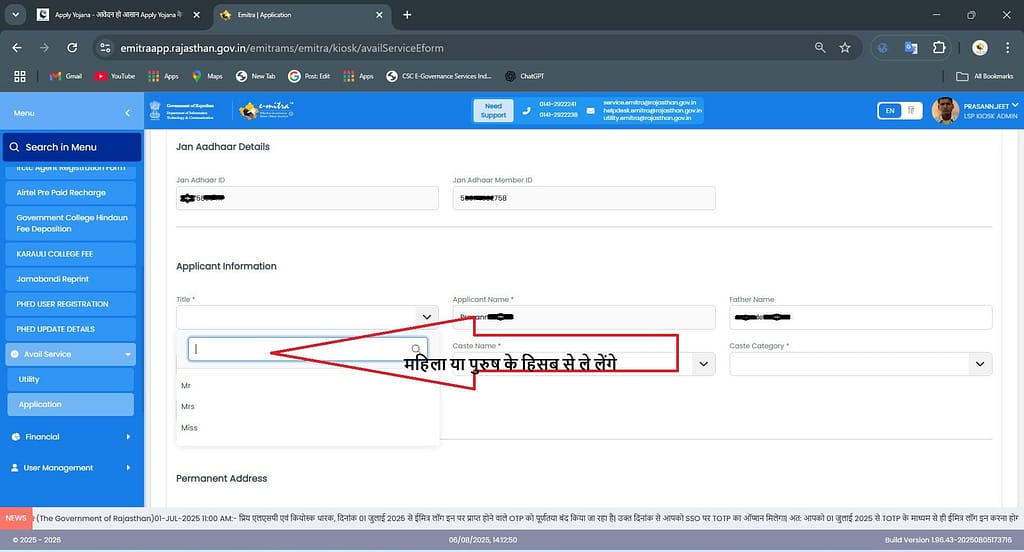Viewport: 1024px width, 552px height.
Task: Open the Chrome three-dot menu
Action: coord(1007,48)
